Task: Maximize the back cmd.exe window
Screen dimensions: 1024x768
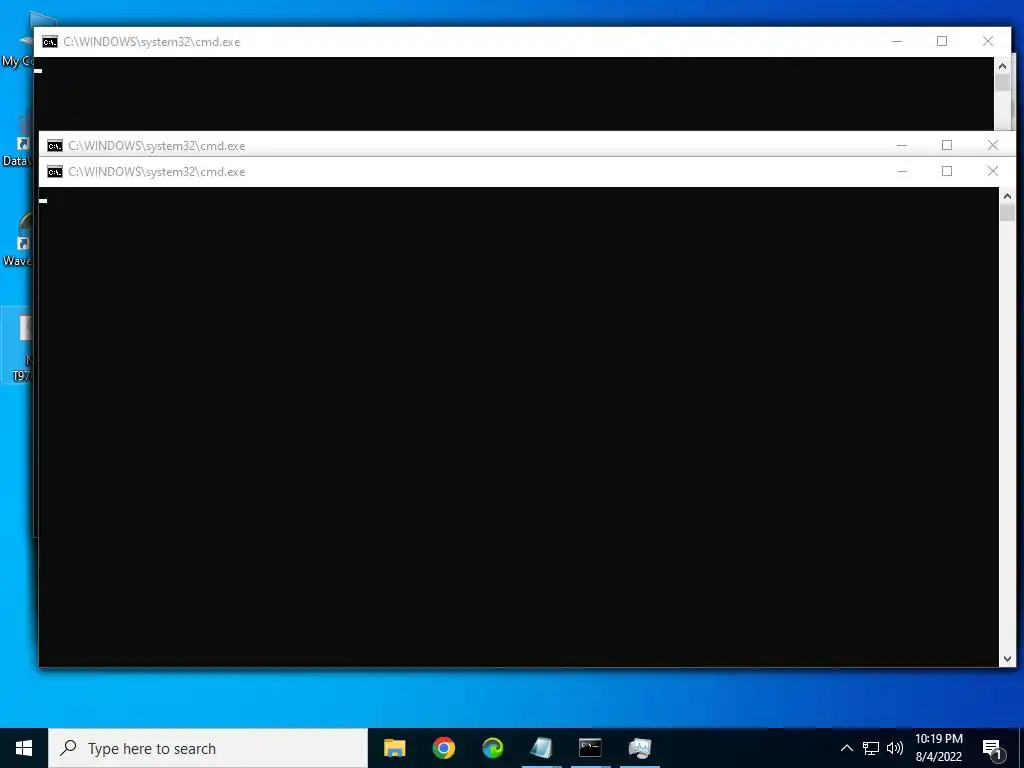Action: point(942,41)
